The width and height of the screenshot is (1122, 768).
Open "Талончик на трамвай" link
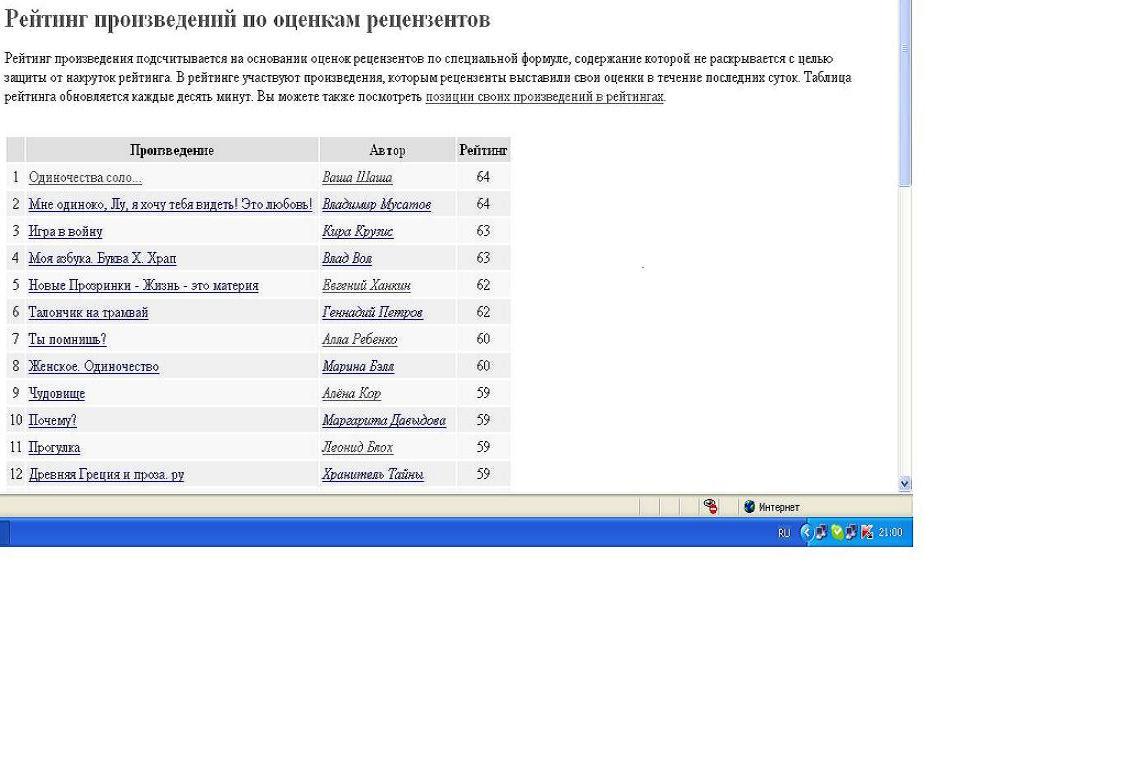point(88,312)
